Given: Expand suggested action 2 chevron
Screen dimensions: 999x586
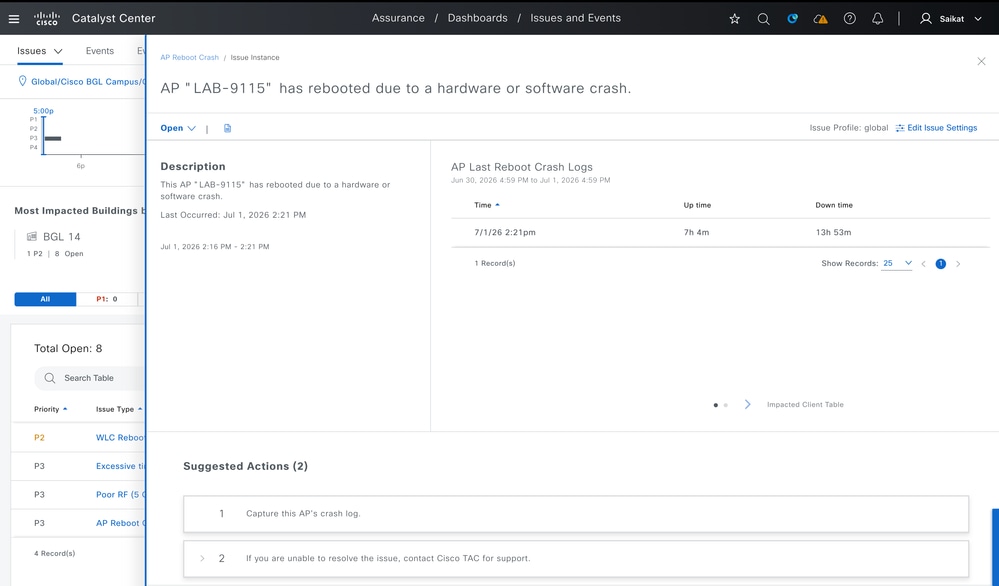Looking at the screenshot, I should [x=202, y=558].
